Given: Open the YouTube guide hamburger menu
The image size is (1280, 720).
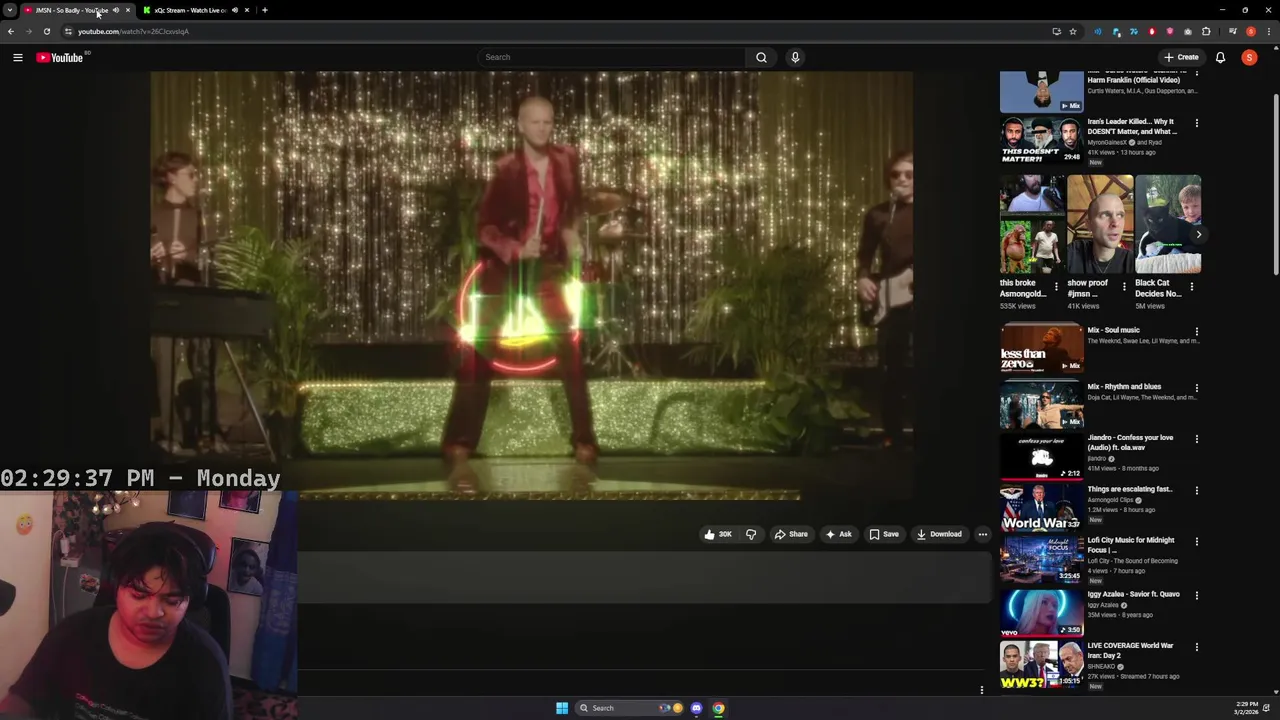Looking at the screenshot, I should click(17, 57).
